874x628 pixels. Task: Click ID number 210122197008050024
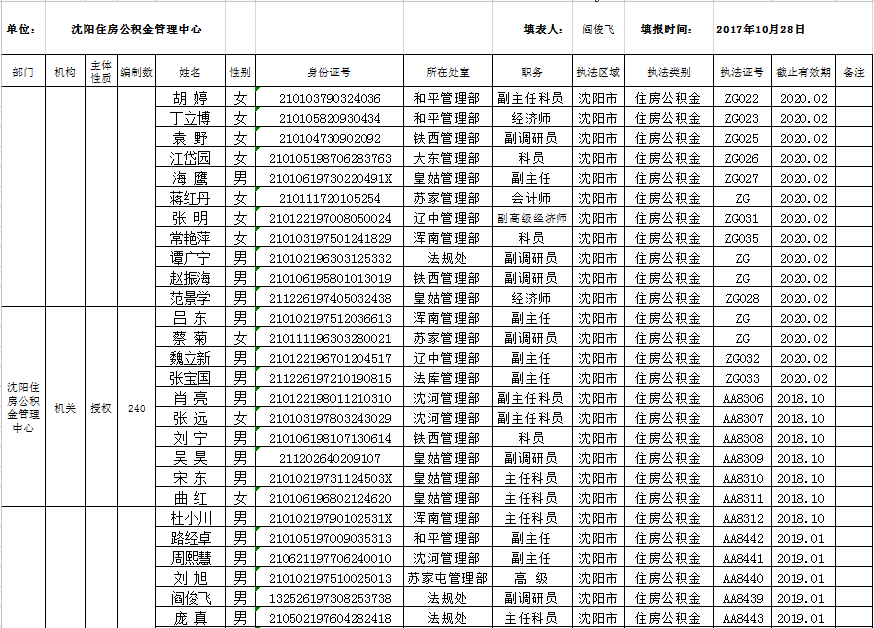coord(331,218)
